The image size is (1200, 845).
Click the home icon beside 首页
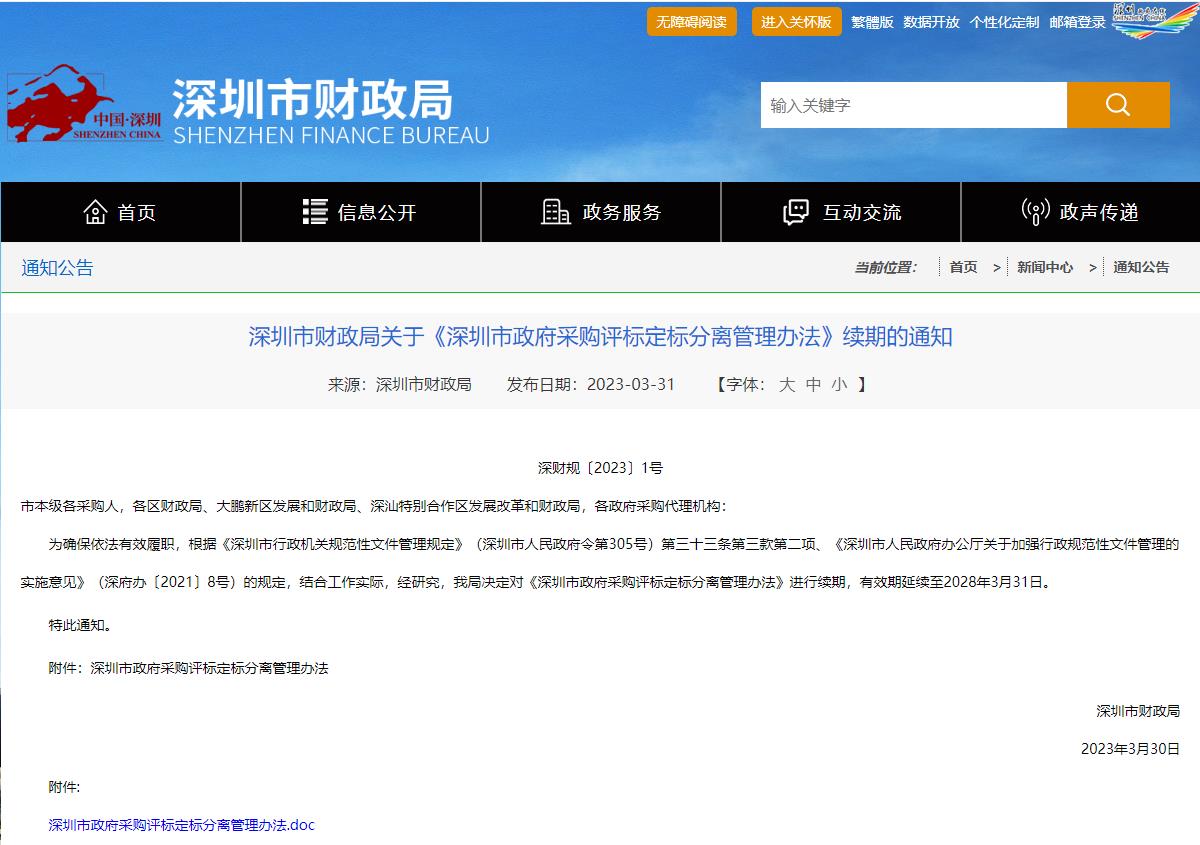[96, 212]
